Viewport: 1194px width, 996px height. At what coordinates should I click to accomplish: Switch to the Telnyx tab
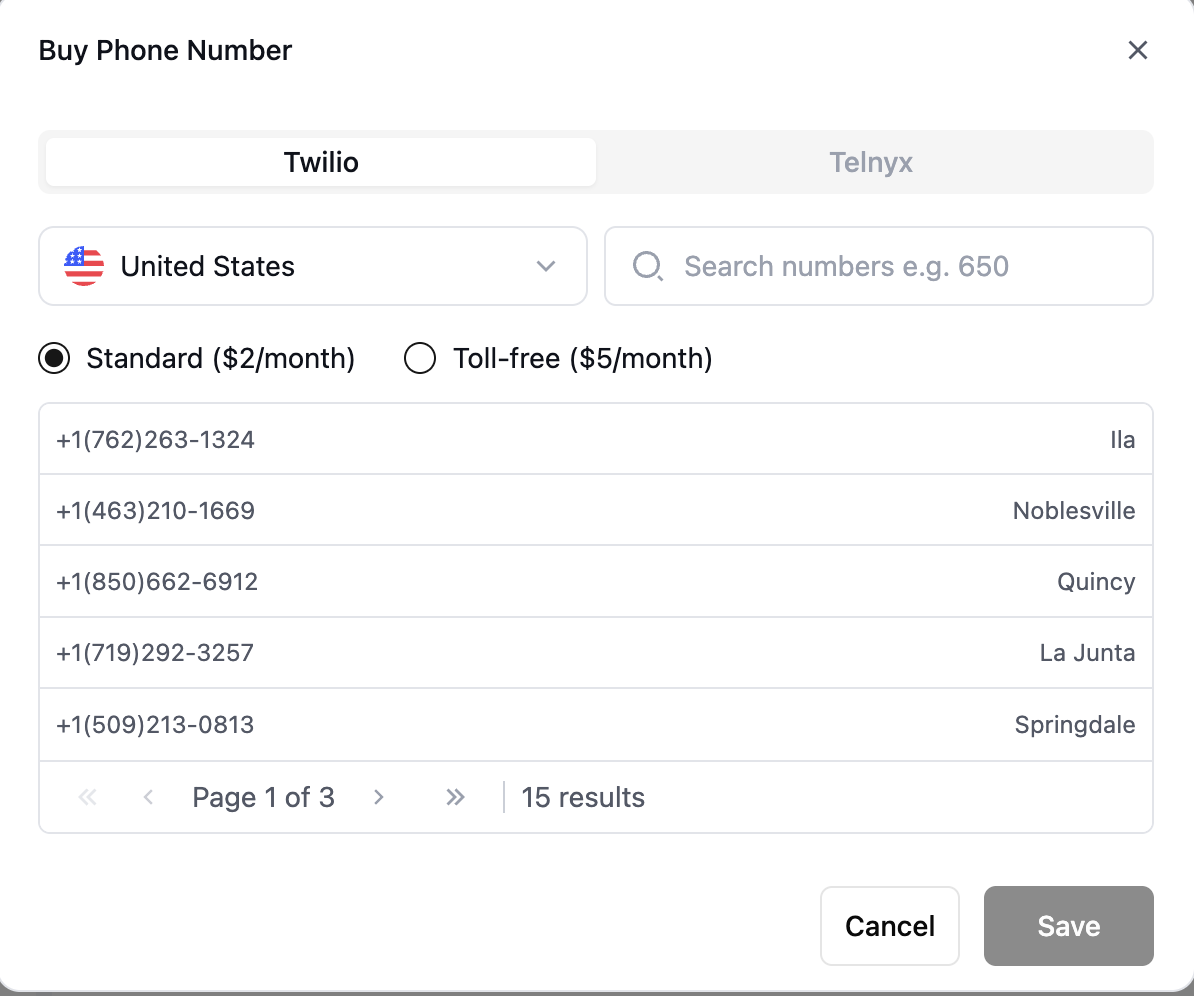pos(871,162)
